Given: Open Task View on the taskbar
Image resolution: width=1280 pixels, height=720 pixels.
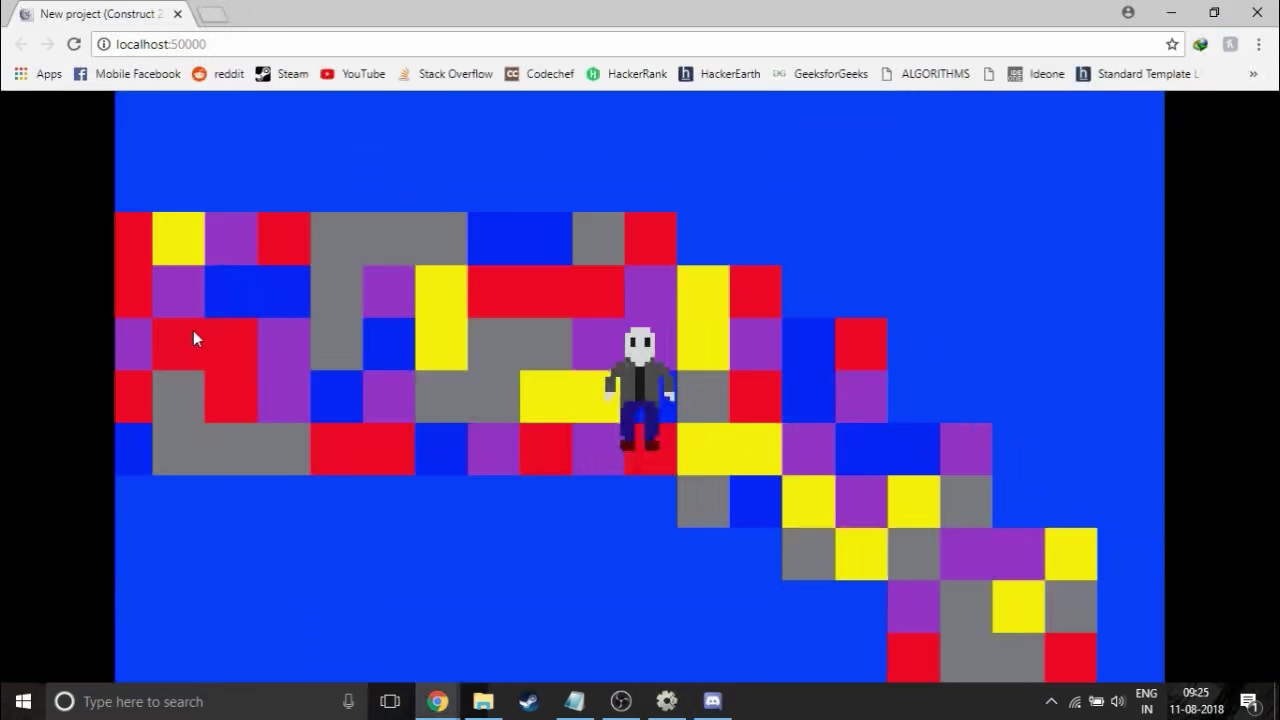Looking at the screenshot, I should coord(390,701).
